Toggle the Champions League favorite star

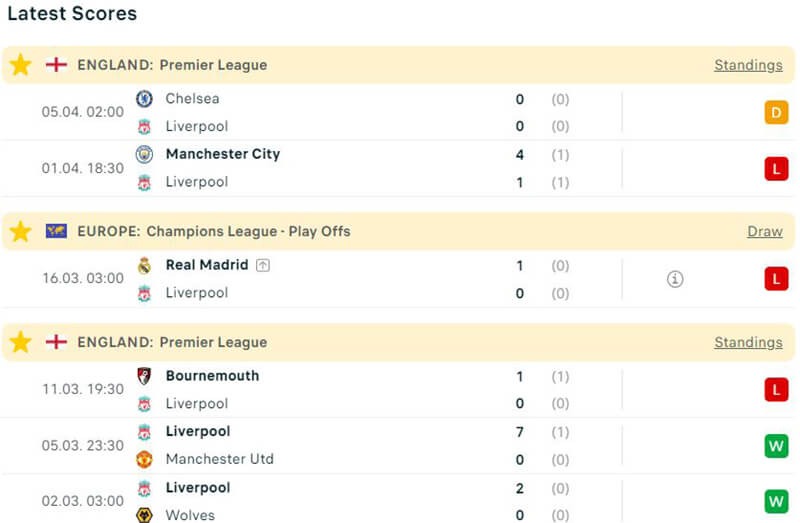pyautogui.click(x=20, y=231)
